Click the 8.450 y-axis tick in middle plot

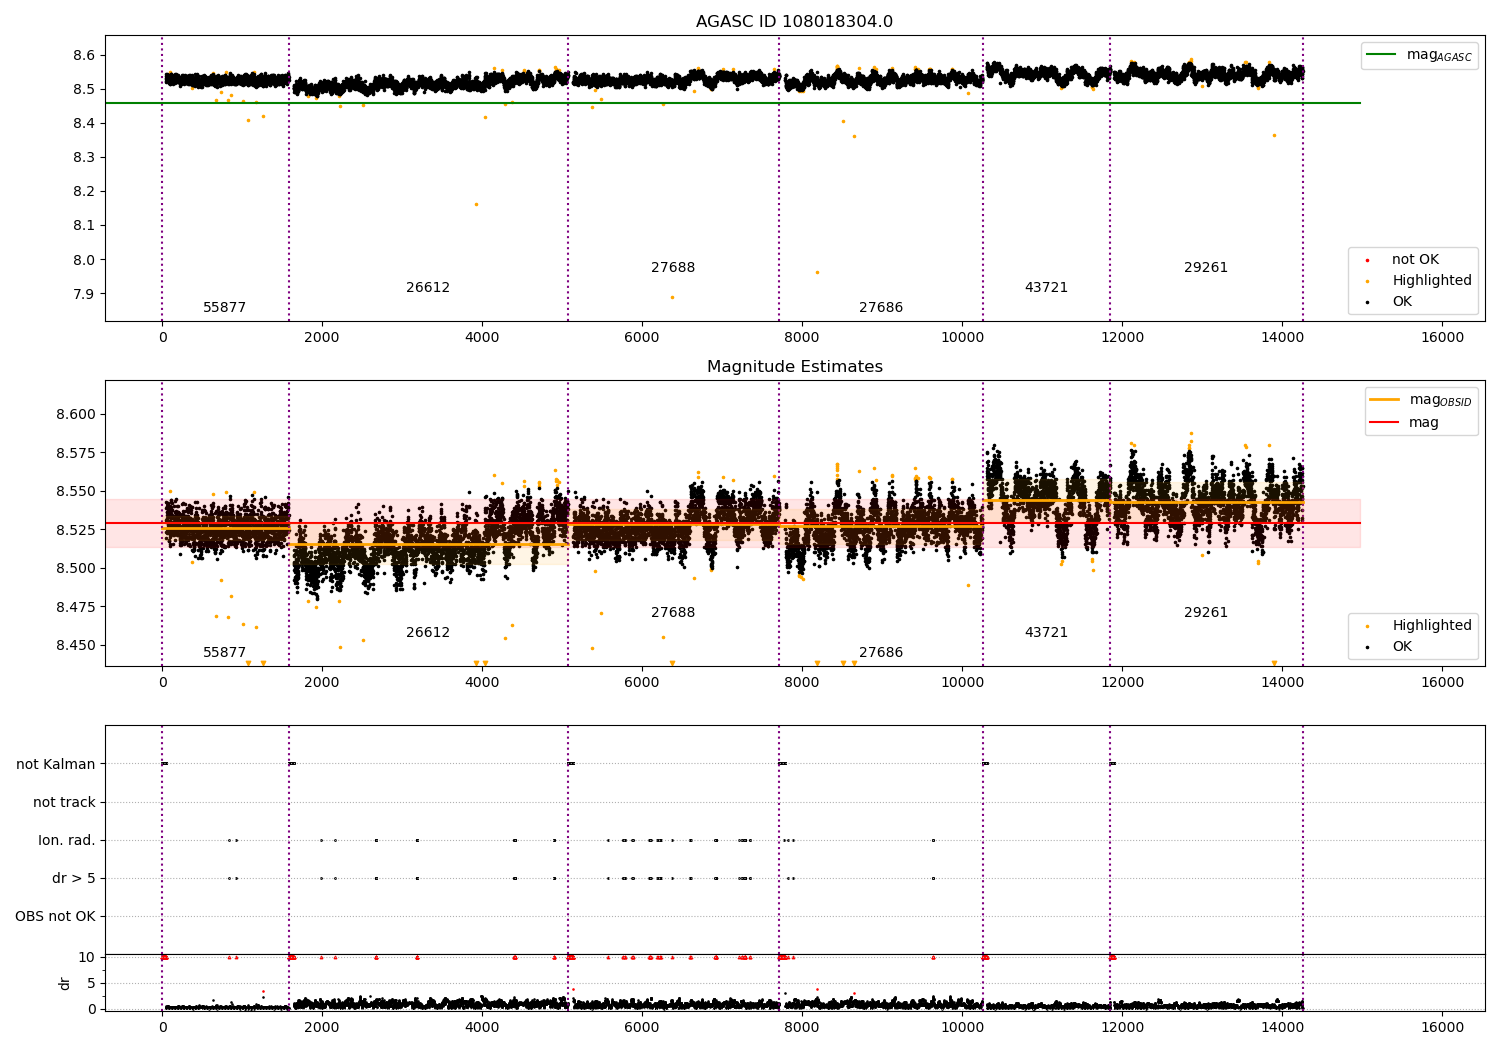76,645
